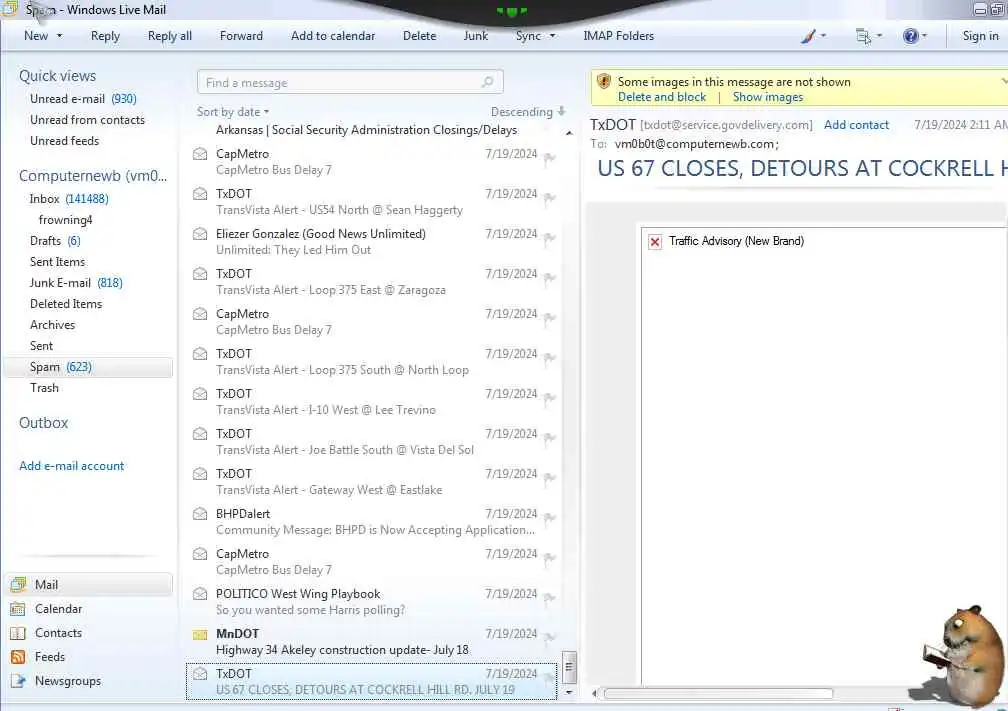
Task: Collapse the Computernewb account folder tree
Action: (x=93, y=176)
